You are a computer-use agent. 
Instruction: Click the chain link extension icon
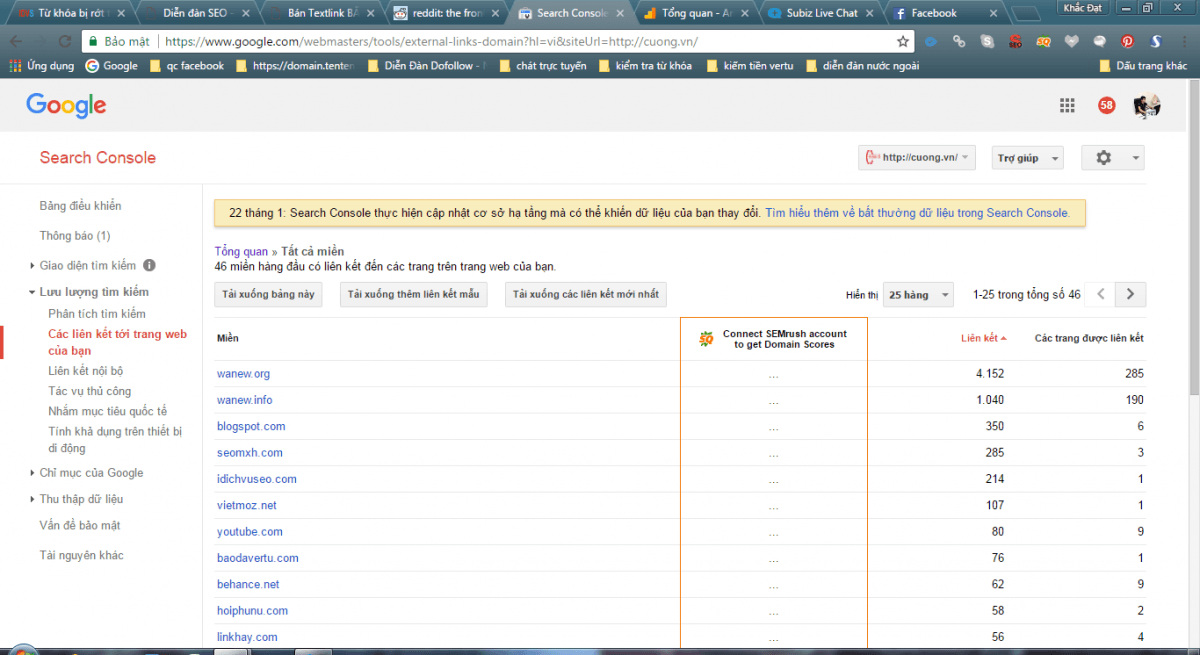[960, 42]
